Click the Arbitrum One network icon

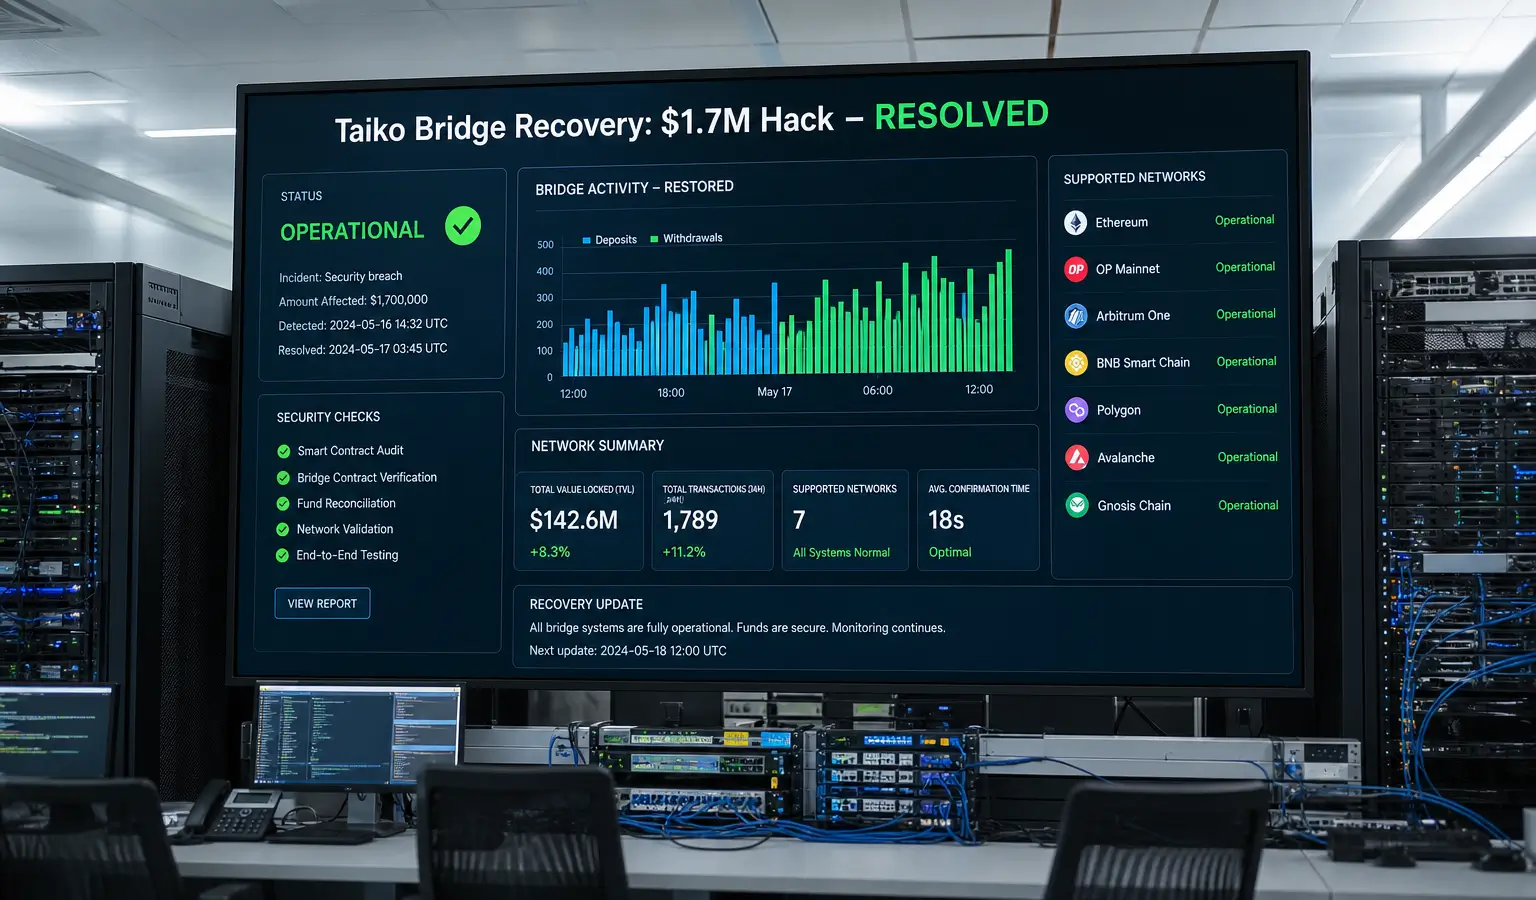click(x=1076, y=316)
